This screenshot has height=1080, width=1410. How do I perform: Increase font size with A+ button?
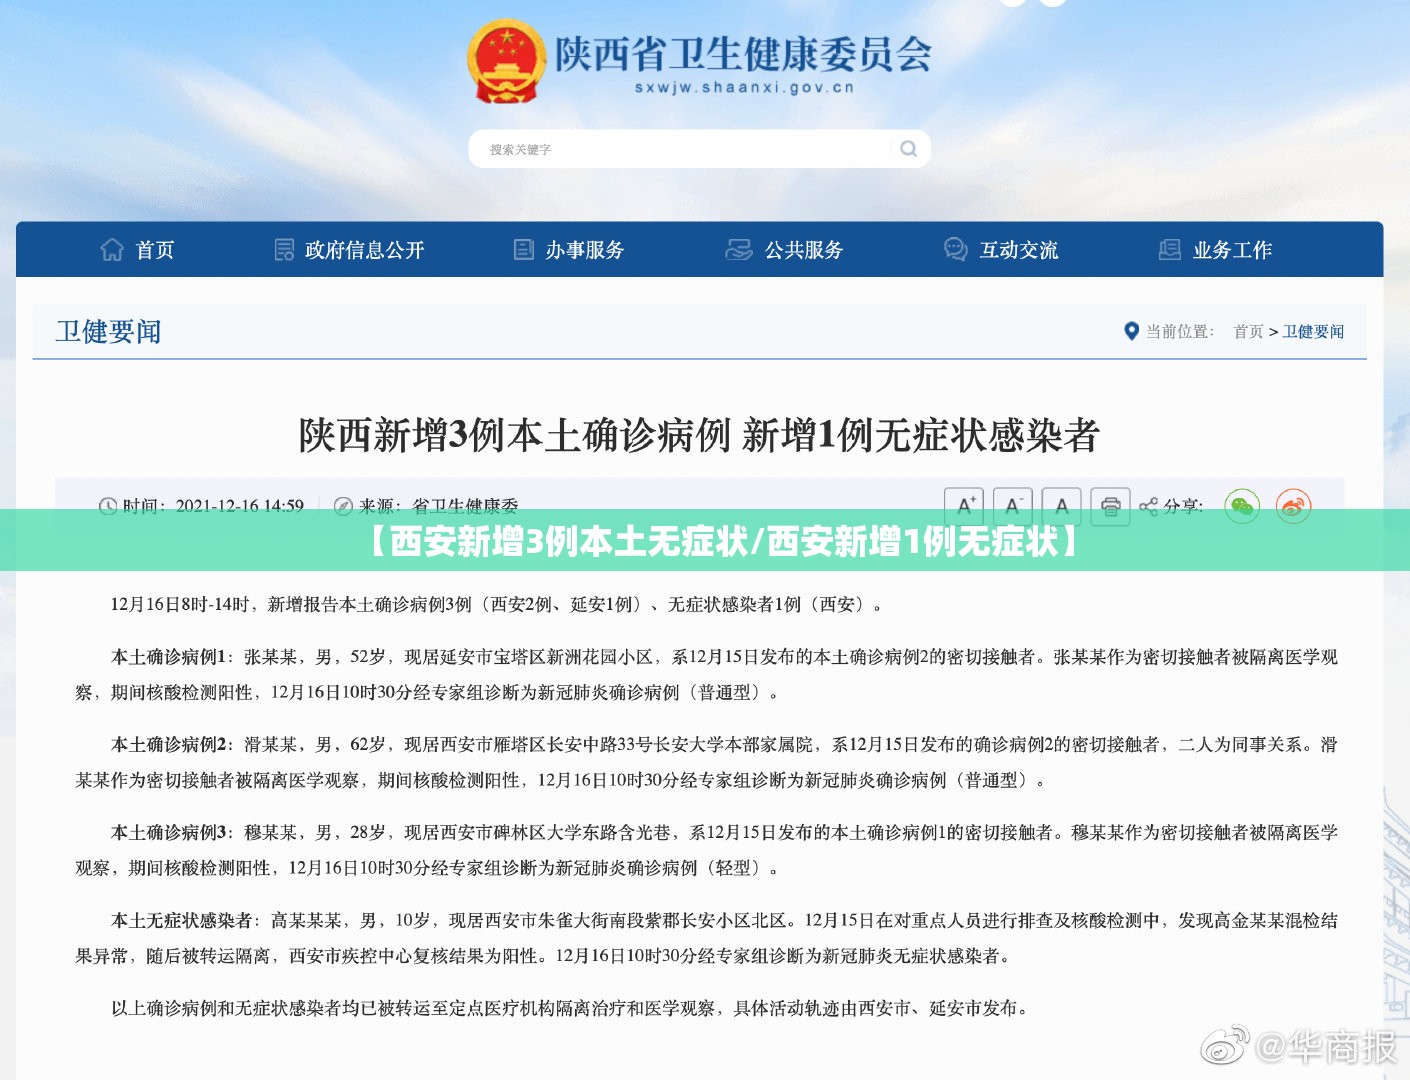(964, 506)
